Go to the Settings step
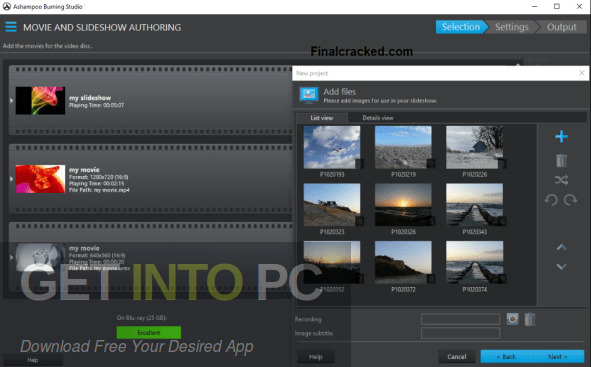Viewport: 591px width, 367px height. (x=511, y=27)
